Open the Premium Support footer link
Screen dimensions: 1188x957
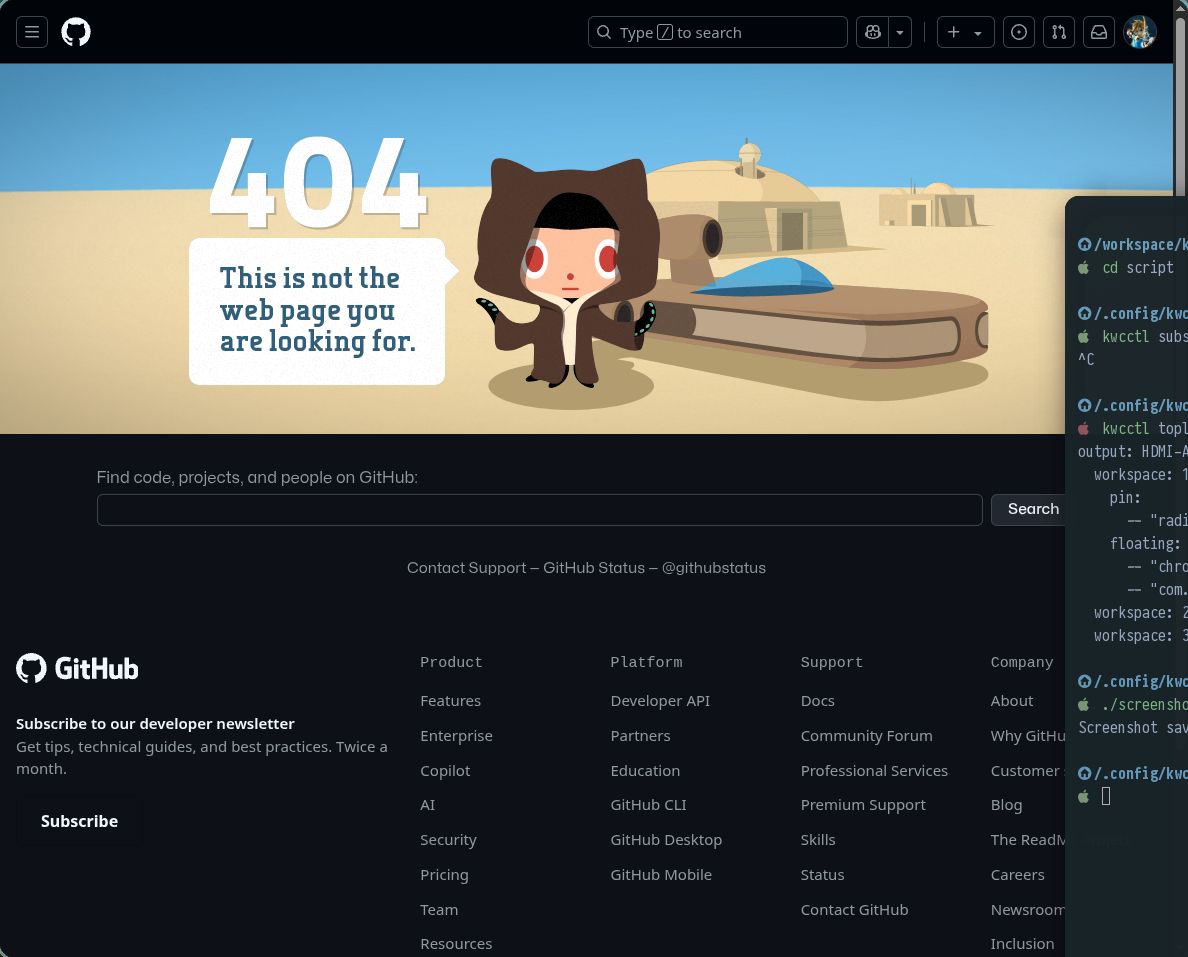tap(863, 805)
